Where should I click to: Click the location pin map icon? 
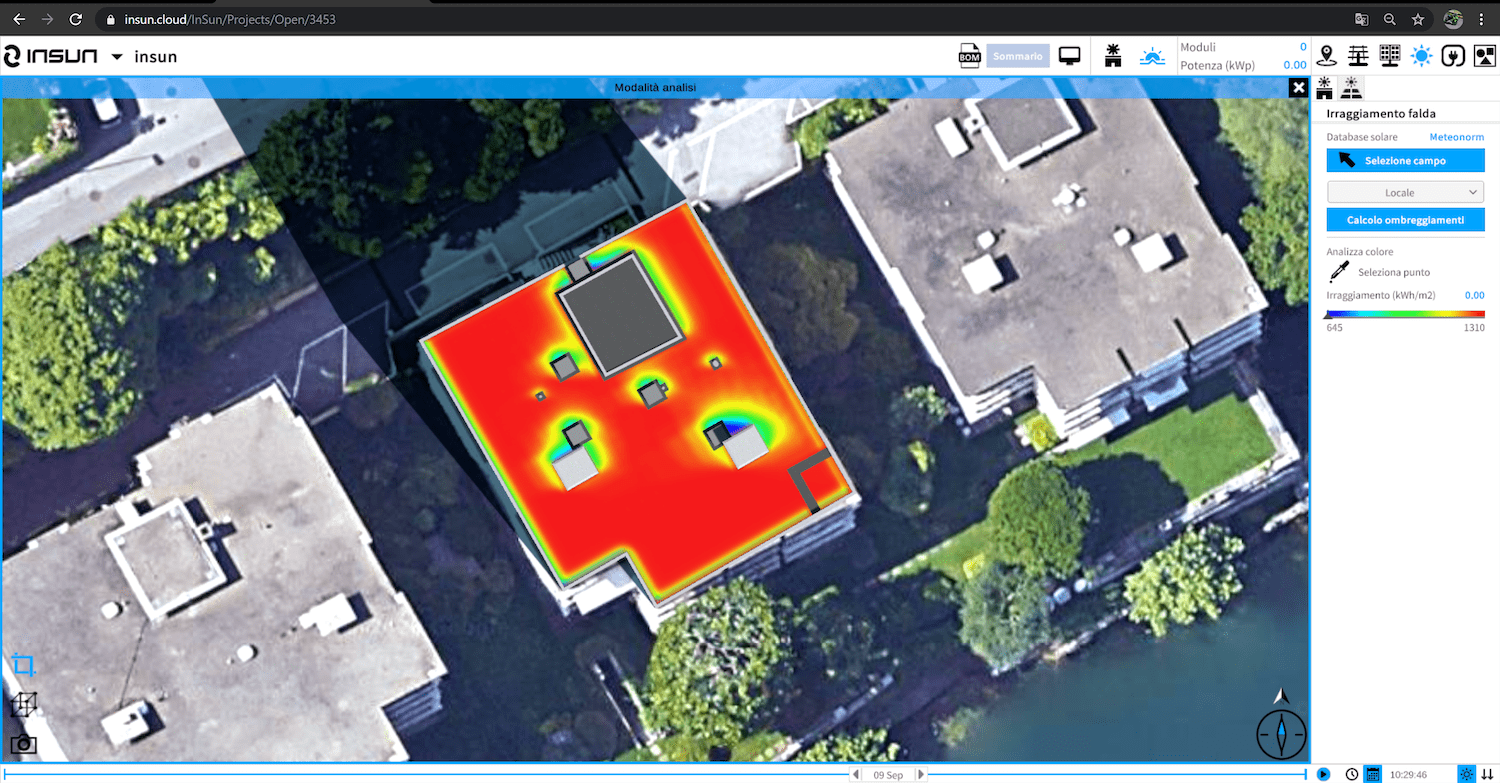(1327, 56)
